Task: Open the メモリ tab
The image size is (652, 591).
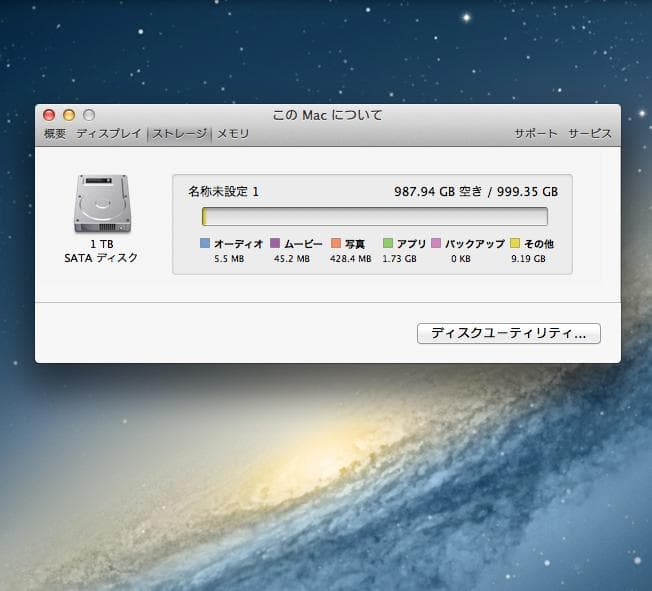Action: coord(233,134)
